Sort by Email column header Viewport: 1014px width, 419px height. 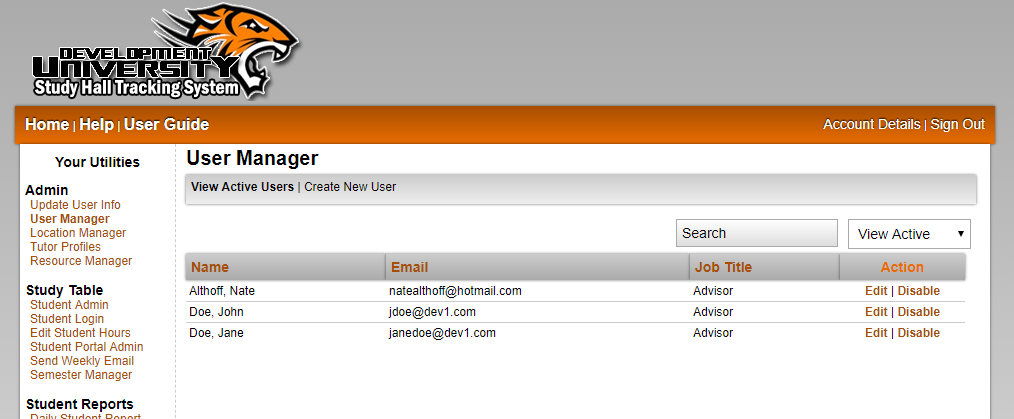tap(409, 267)
